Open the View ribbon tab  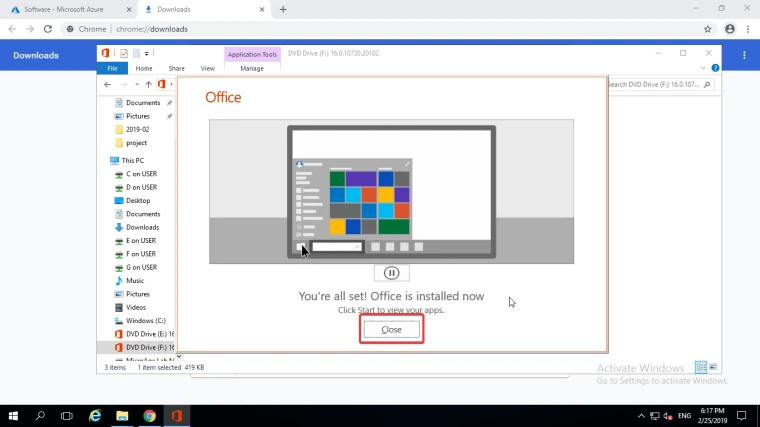(x=207, y=68)
